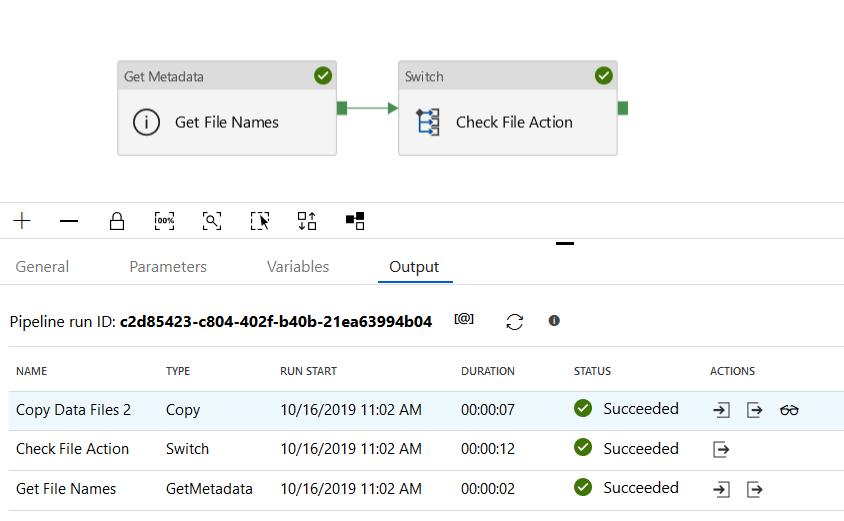
Task: Click the auto align activities icon
Action: (307, 221)
